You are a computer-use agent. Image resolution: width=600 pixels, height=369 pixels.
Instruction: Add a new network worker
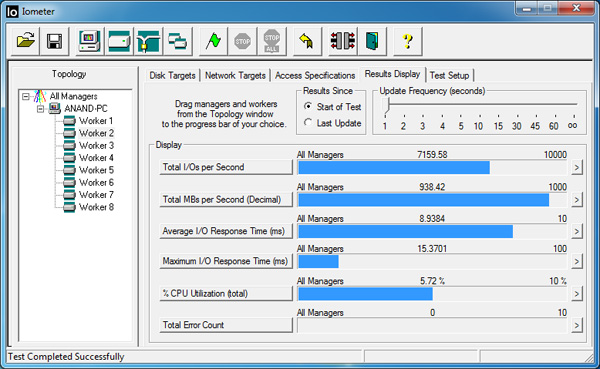point(148,41)
